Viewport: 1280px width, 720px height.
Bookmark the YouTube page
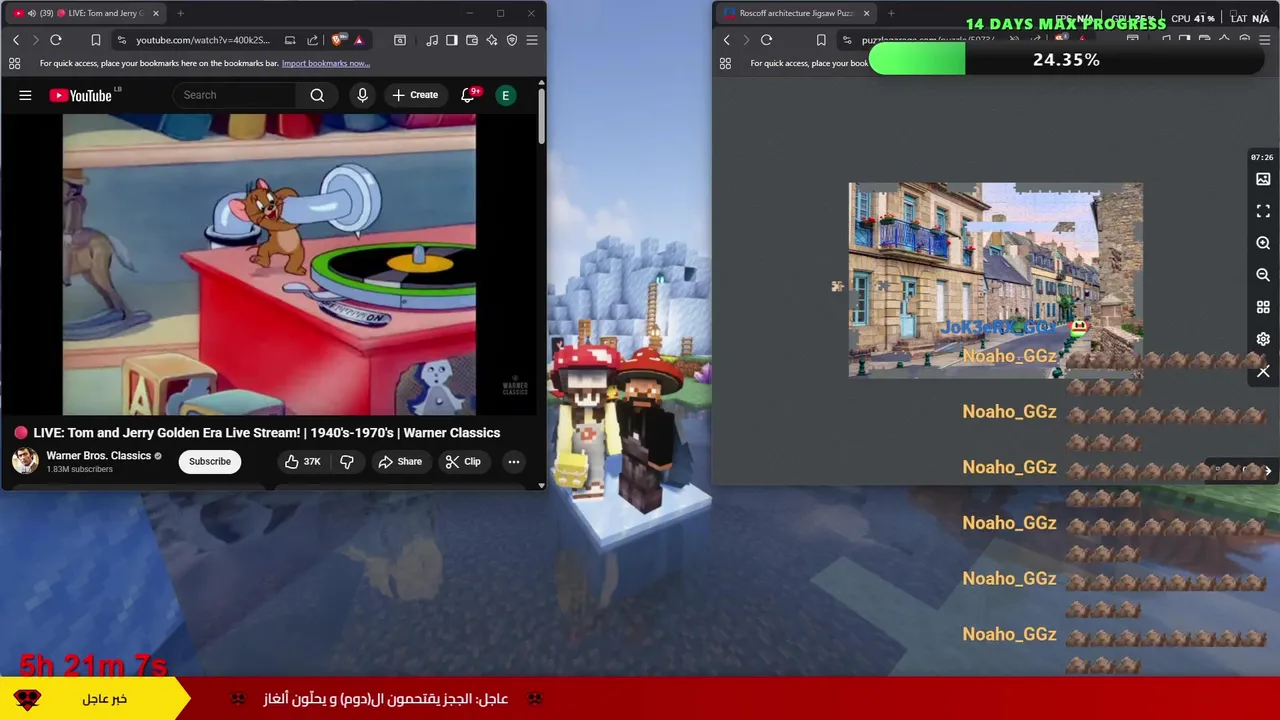coord(95,40)
